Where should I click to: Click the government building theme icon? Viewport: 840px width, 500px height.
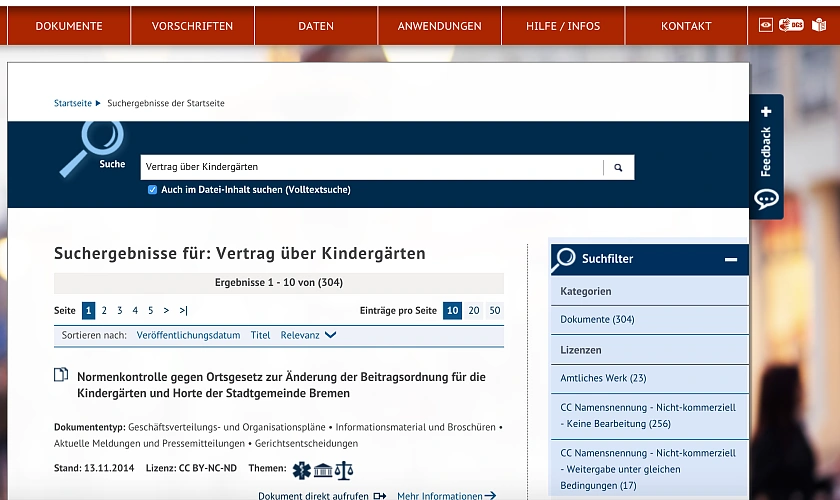coord(322,471)
